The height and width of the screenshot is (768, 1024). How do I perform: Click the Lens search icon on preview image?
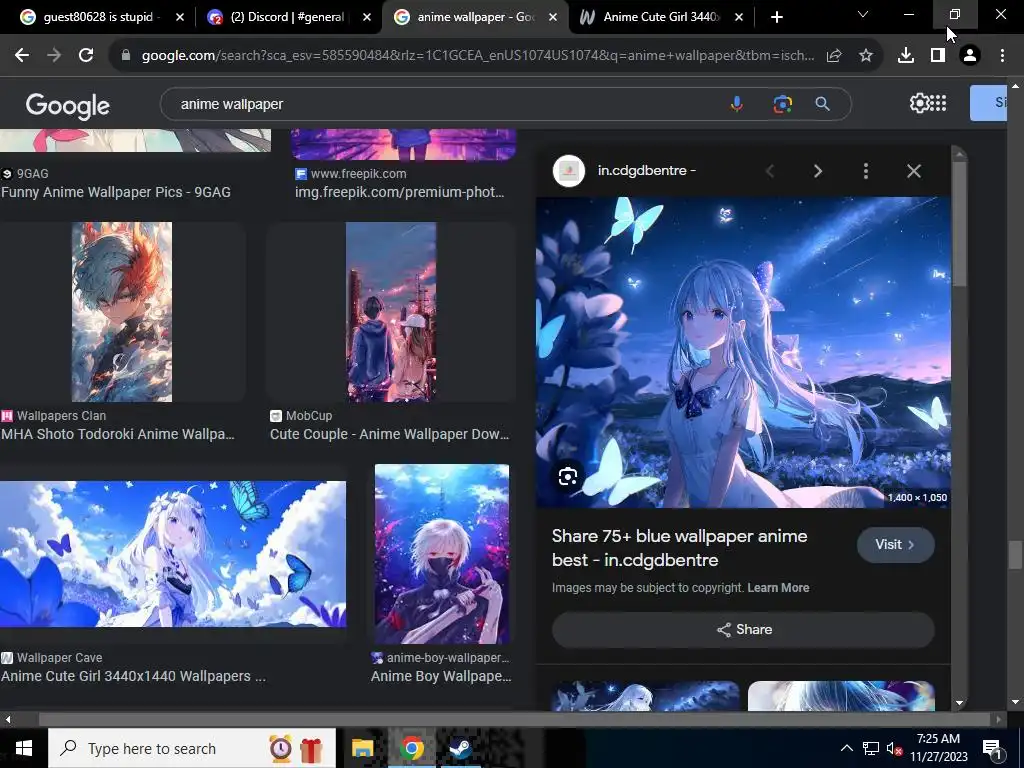click(568, 477)
